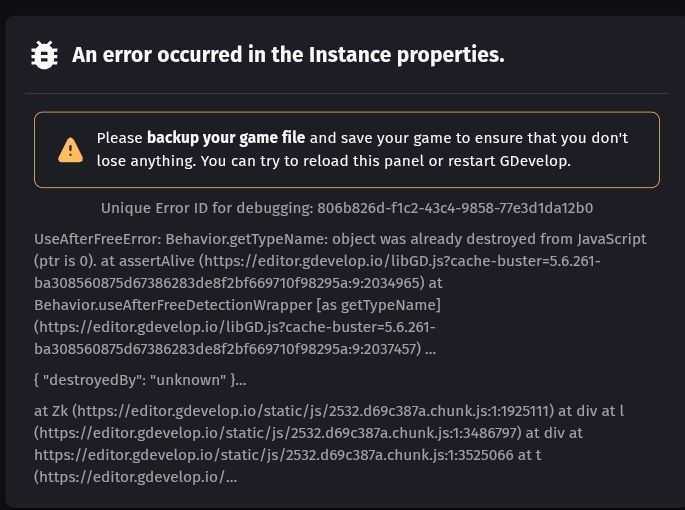Image resolution: width=685 pixels, height=510 pixels.
Task: Click the bold "backup your game file" text
Action: pyautogui.click(x=226, y=138)
